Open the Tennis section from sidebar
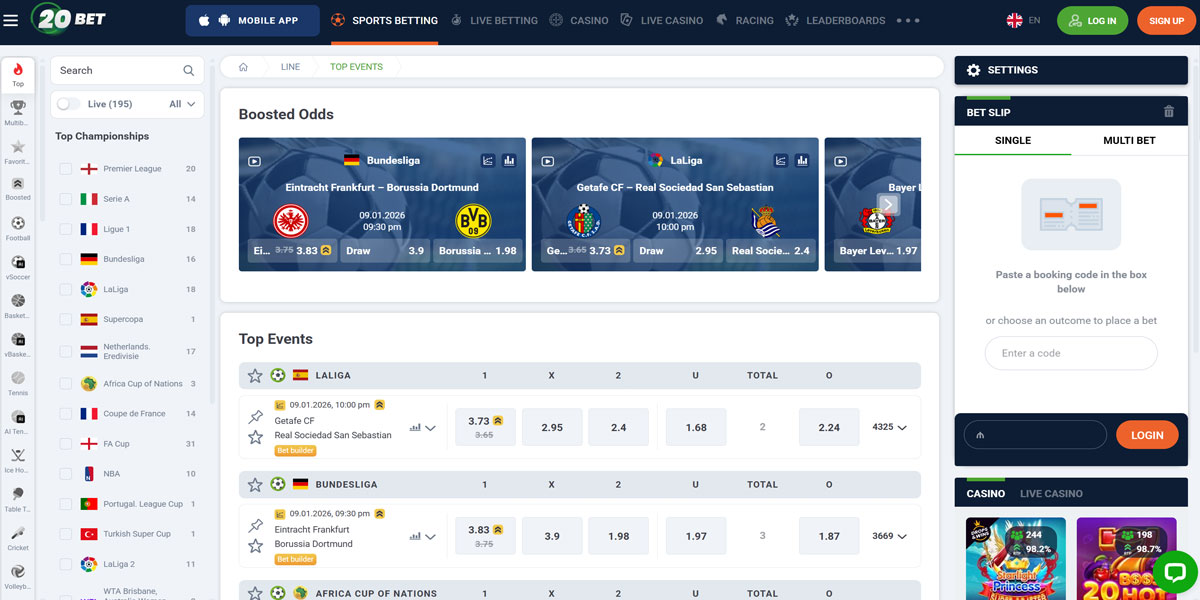 coord(17,375)
